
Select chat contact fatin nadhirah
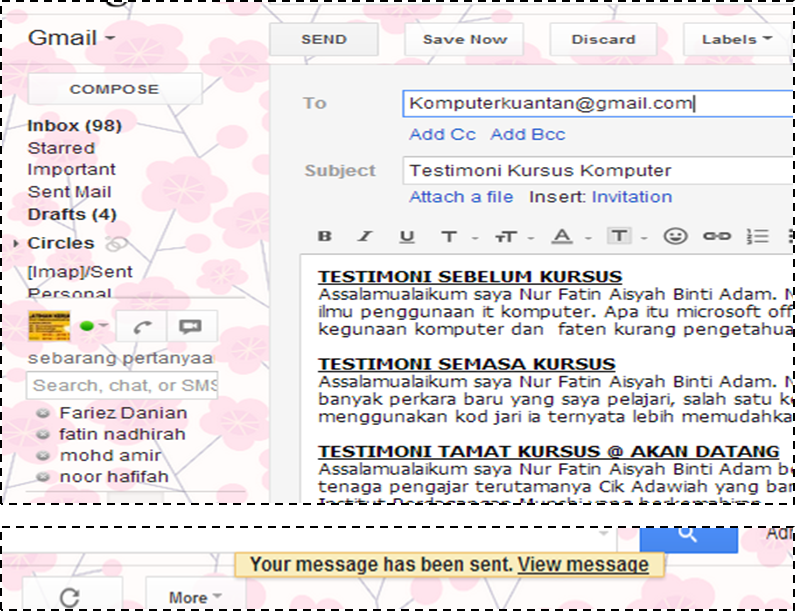122,435
